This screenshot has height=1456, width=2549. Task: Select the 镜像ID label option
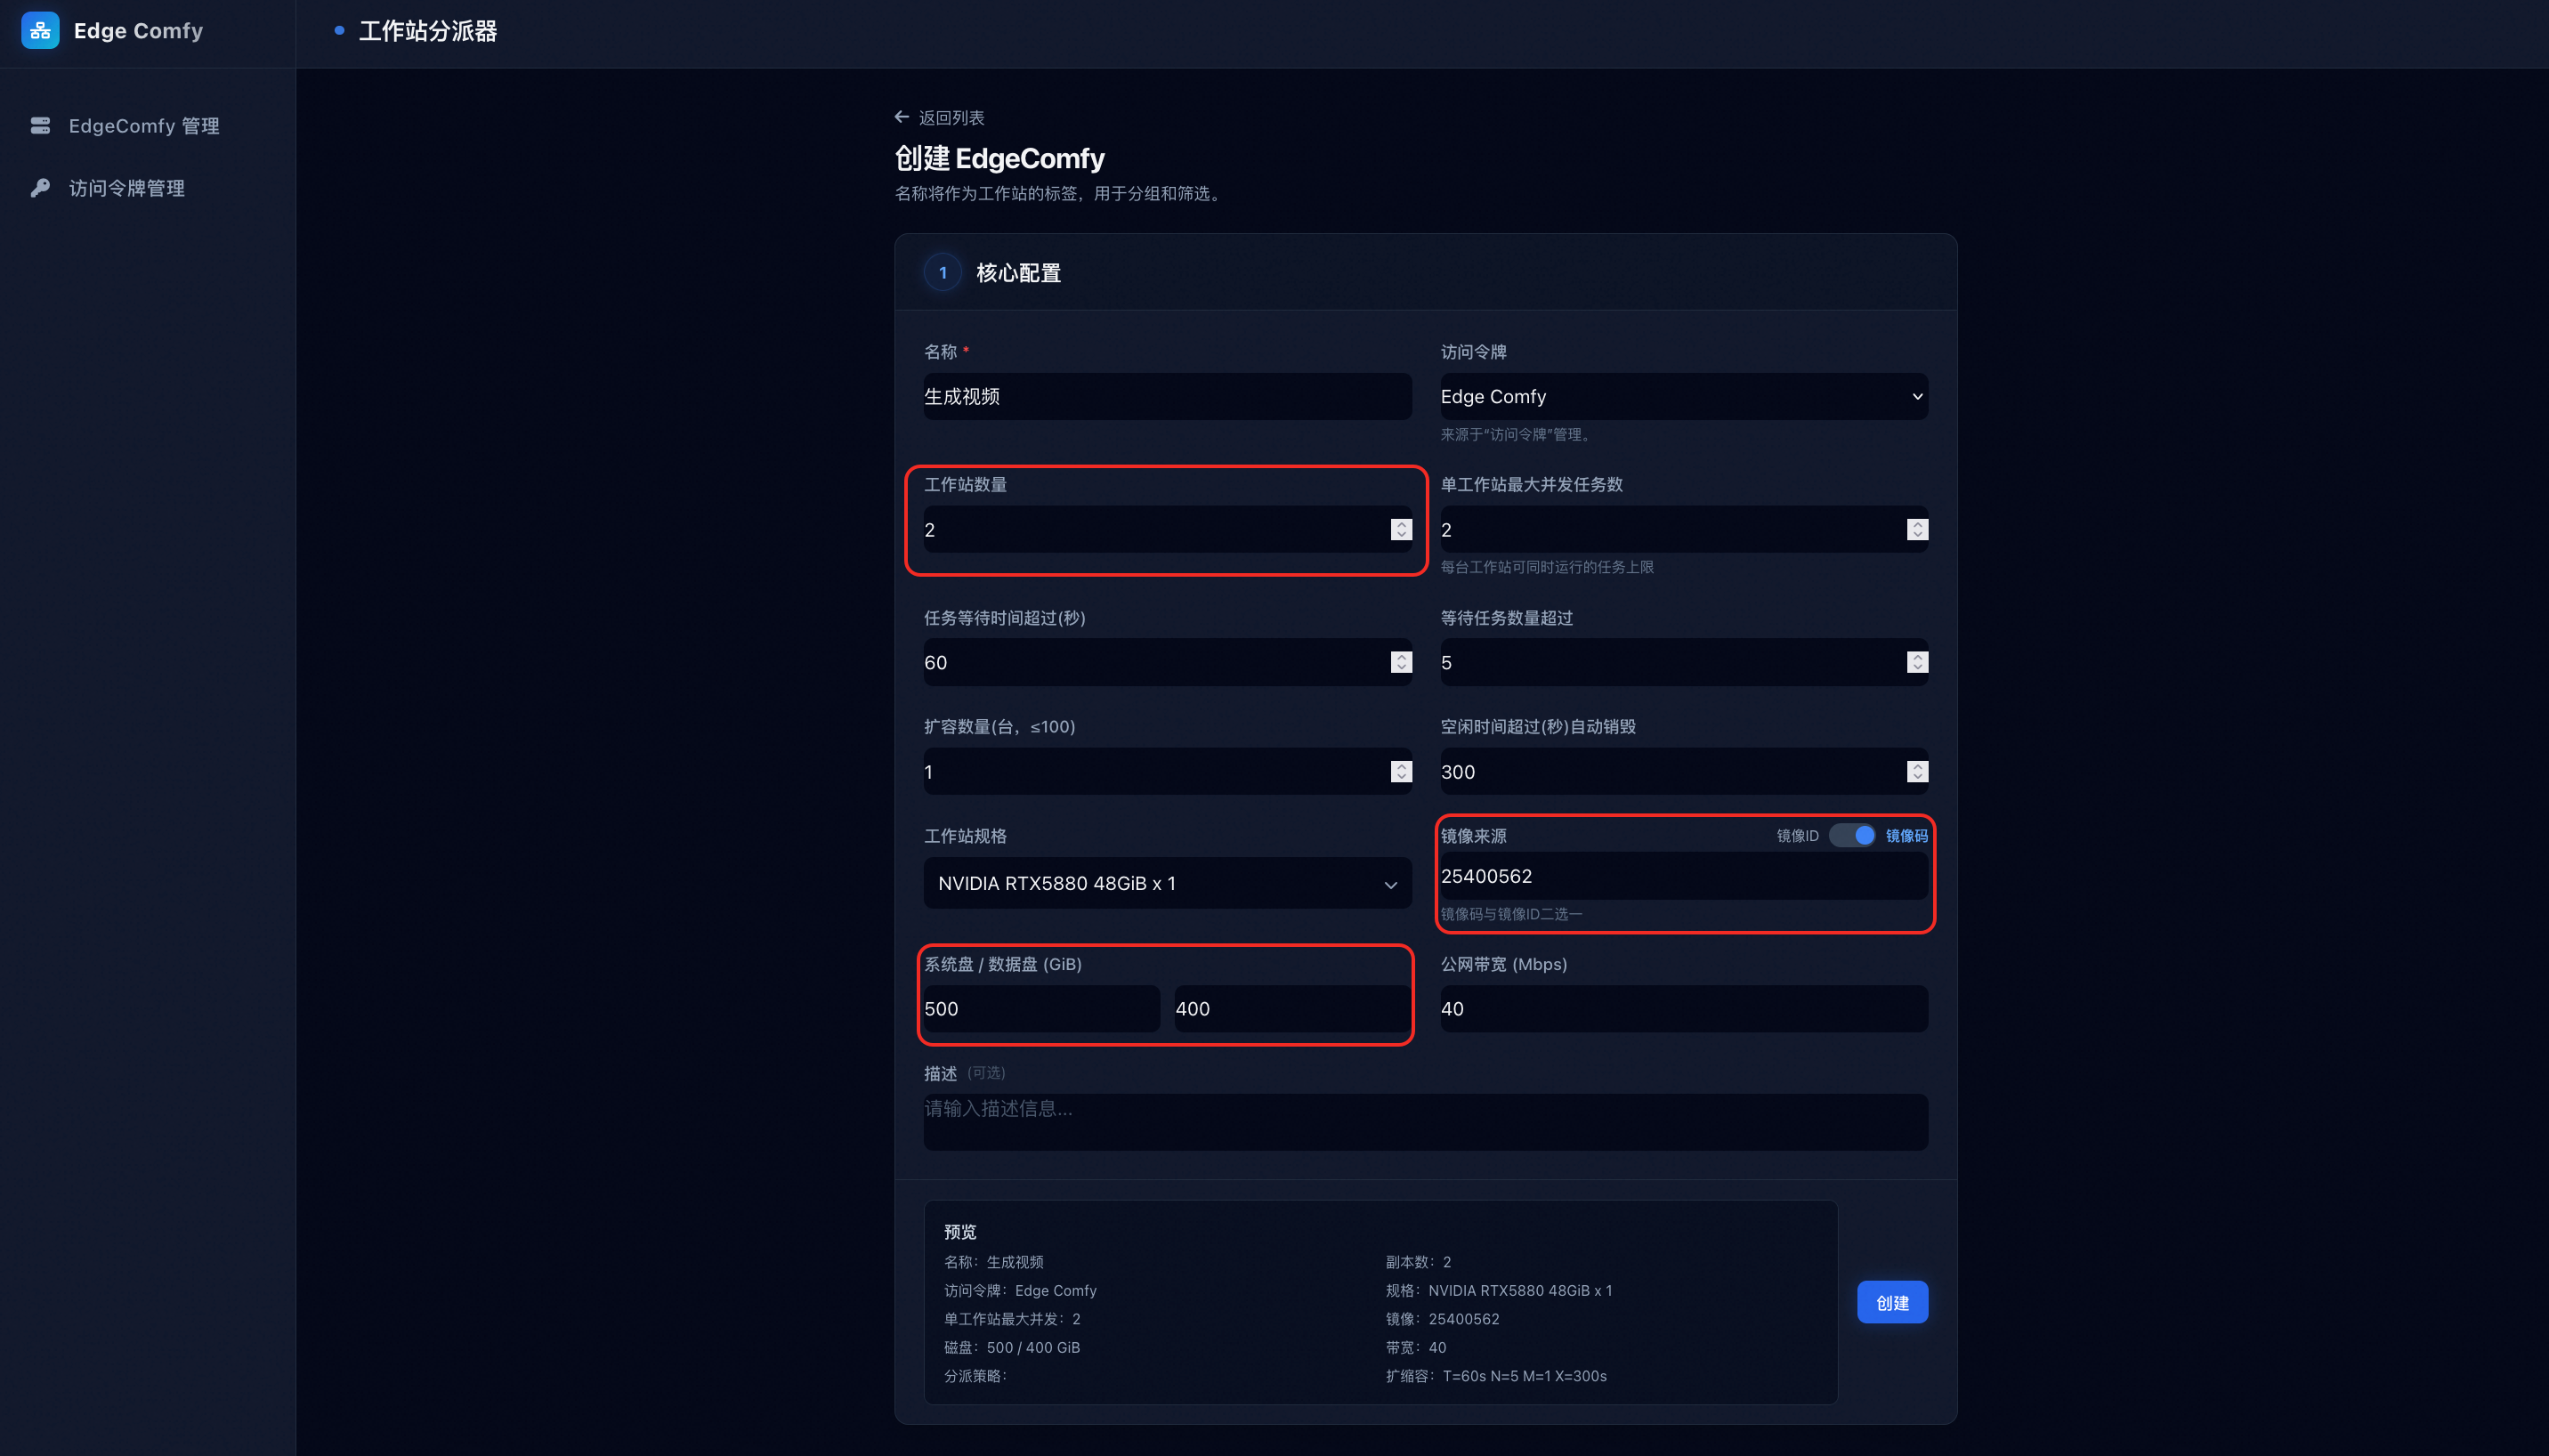[x=1797, y=836]
